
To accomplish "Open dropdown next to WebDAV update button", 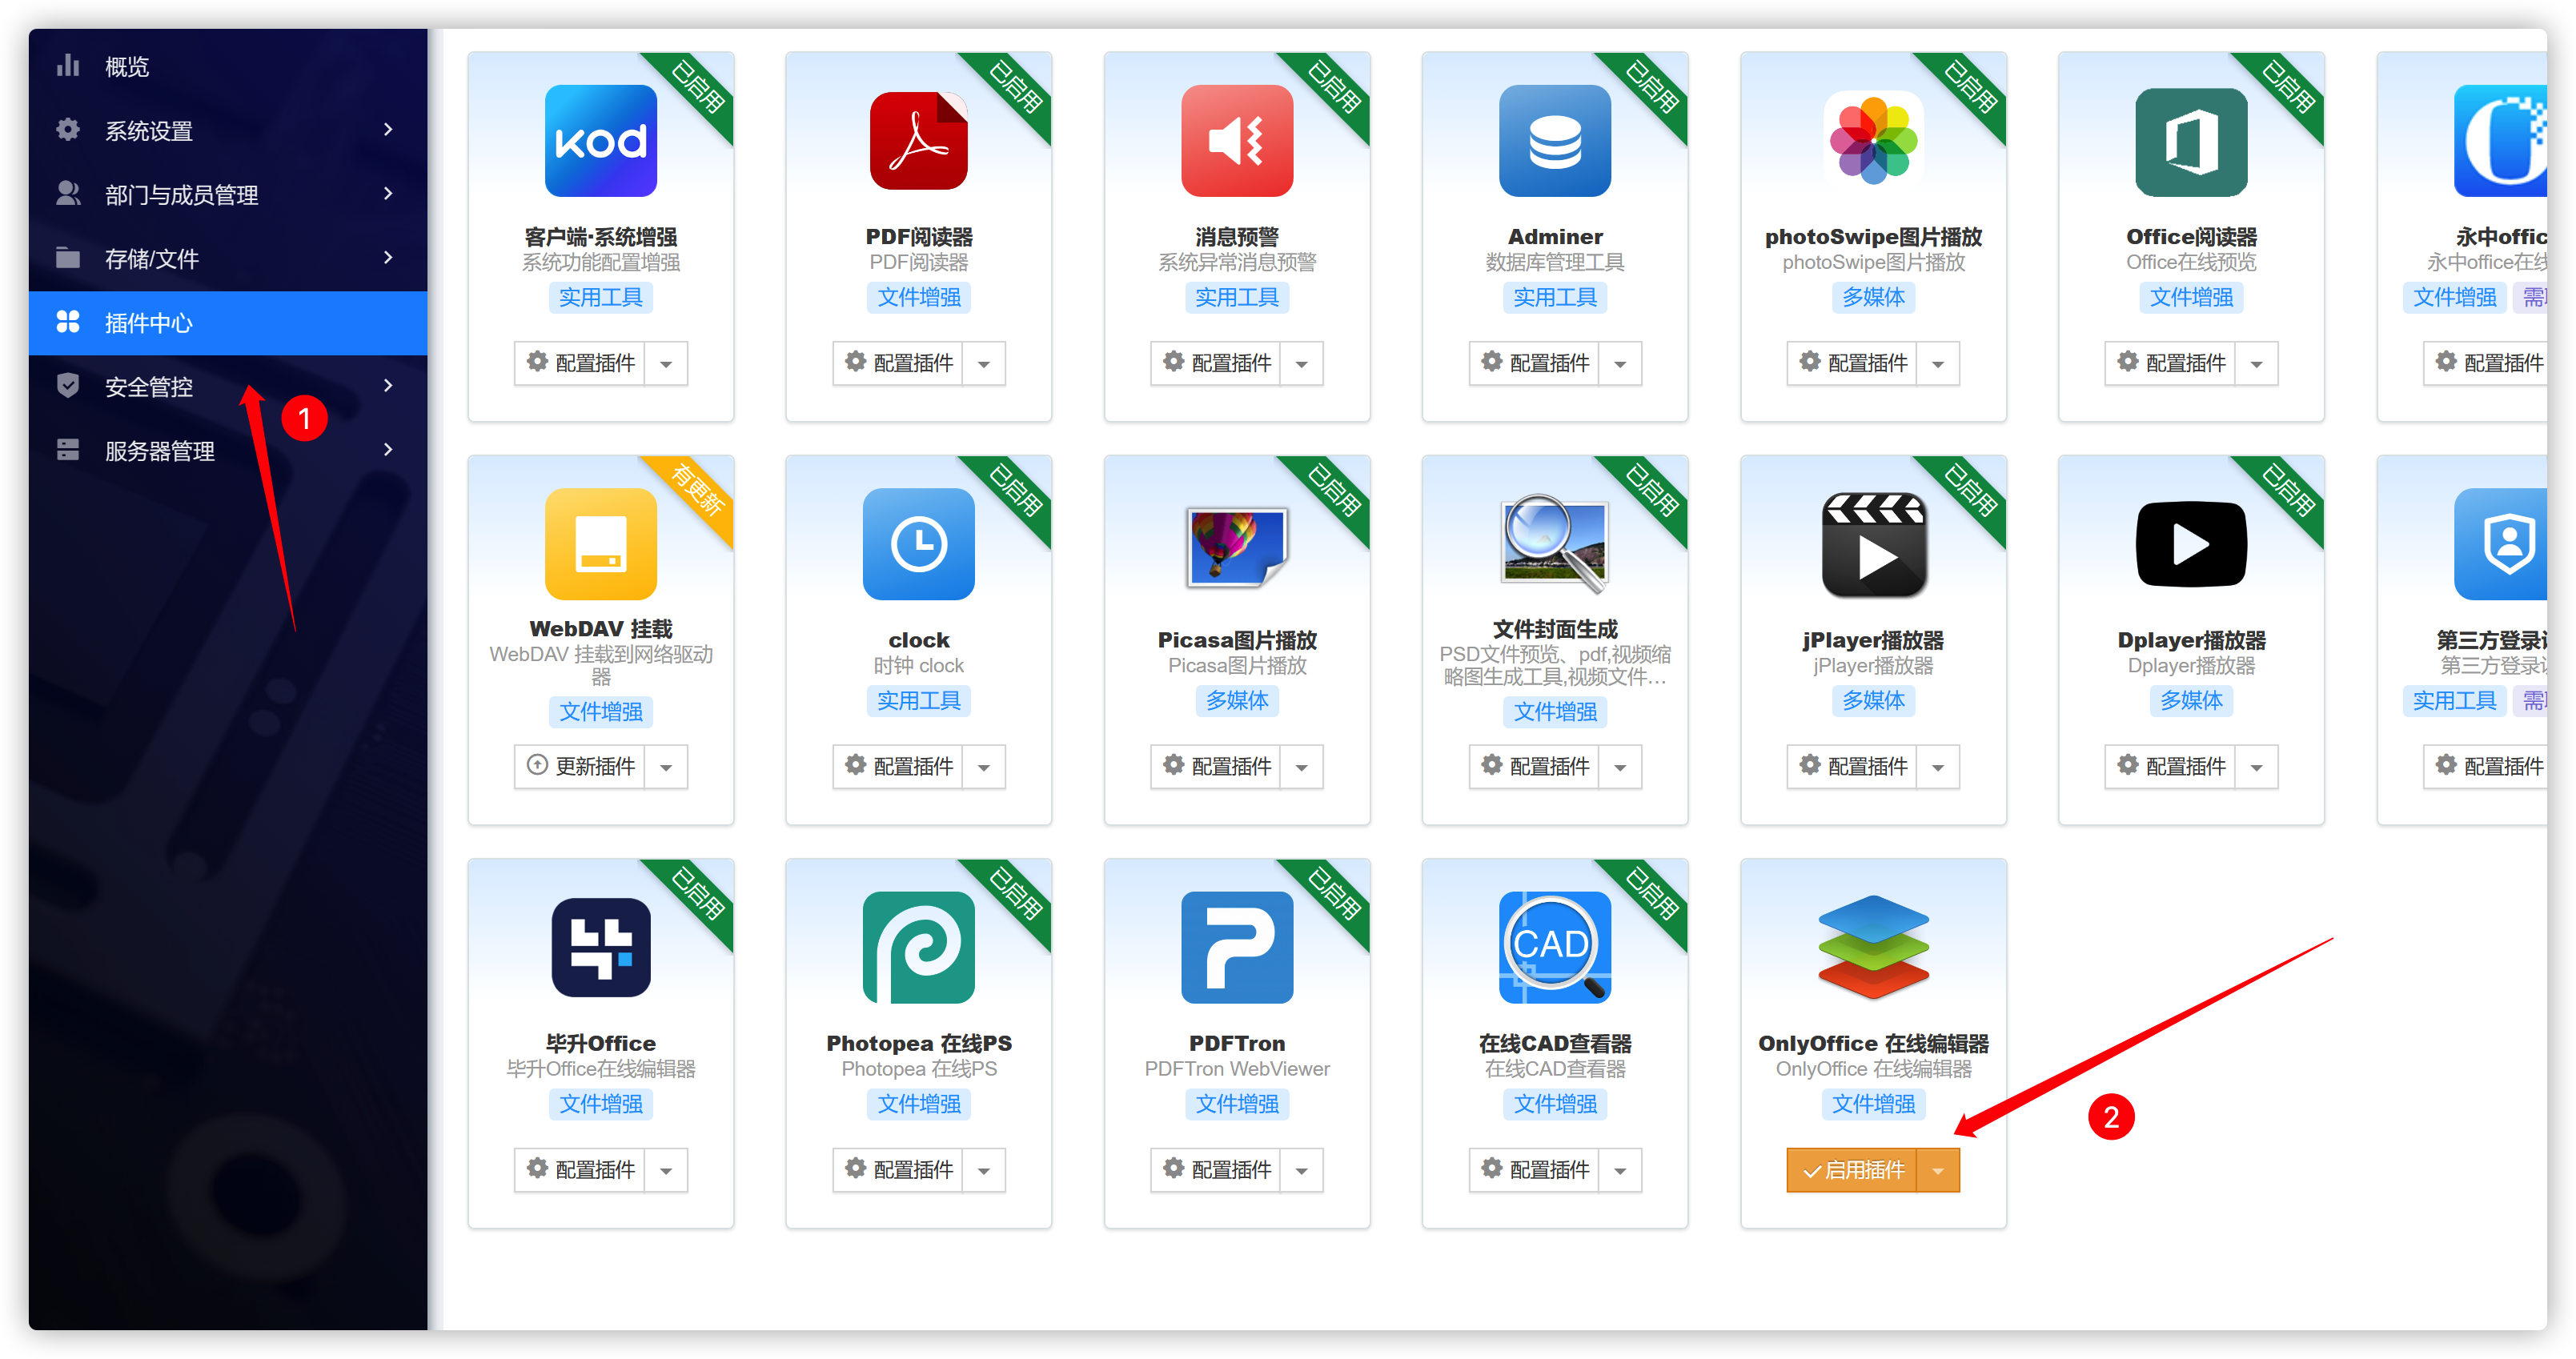I will [666, 767].
